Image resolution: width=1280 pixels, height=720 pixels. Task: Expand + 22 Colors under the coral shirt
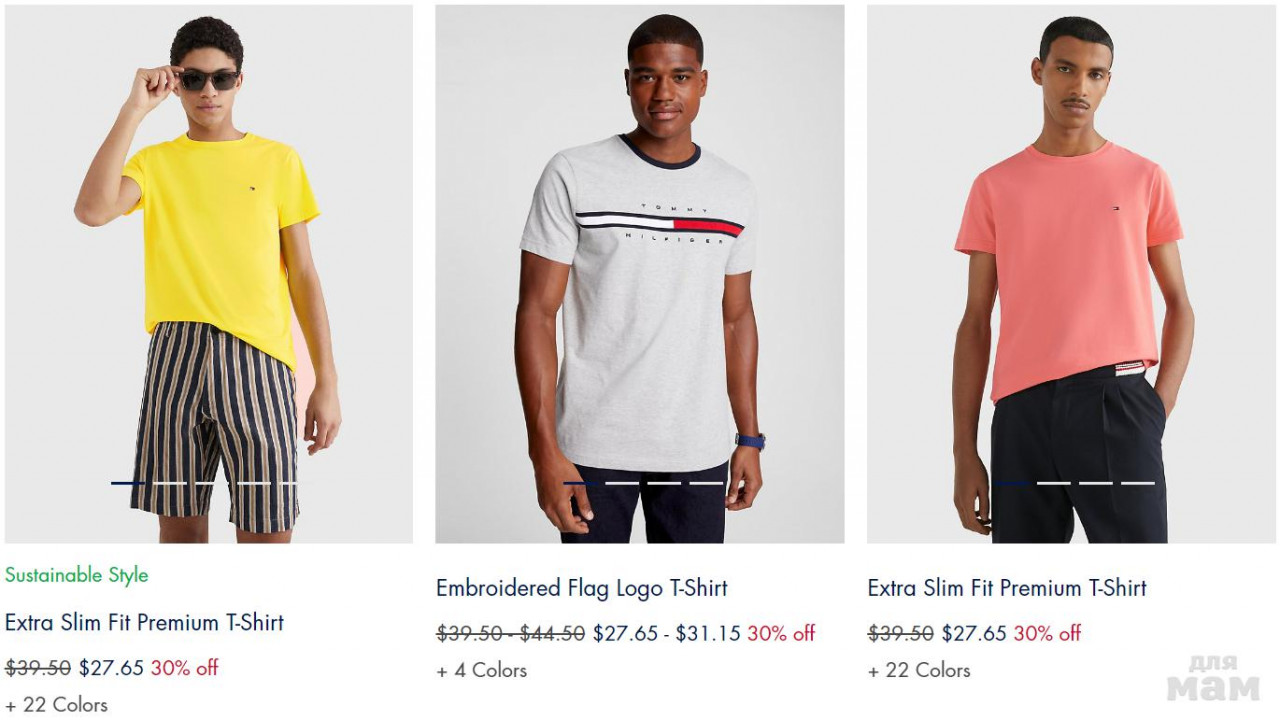[x=919, y=670]
